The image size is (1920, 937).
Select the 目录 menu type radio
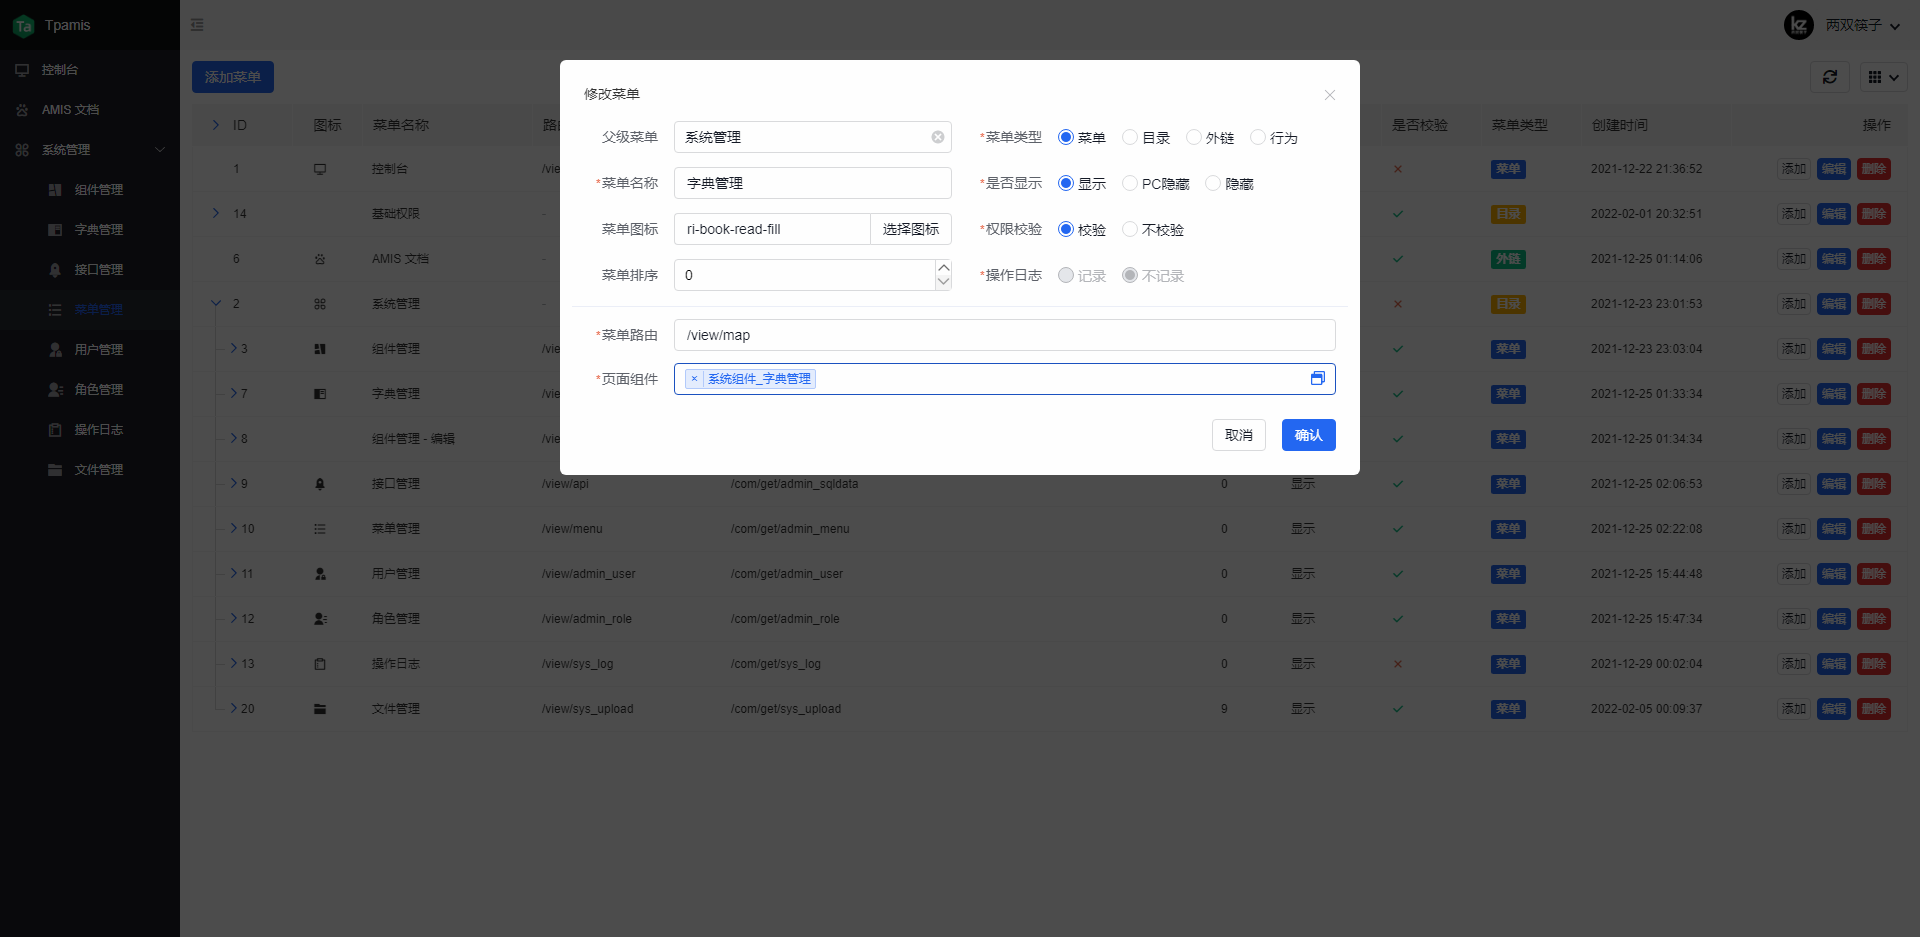click(x=1130, y=137)
